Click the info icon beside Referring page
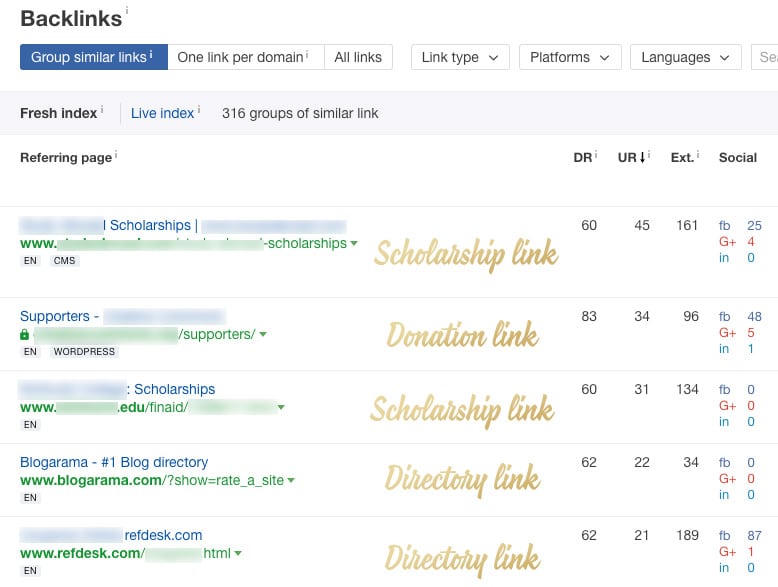This screenshot has width=778, height=587. pos(116,155)
